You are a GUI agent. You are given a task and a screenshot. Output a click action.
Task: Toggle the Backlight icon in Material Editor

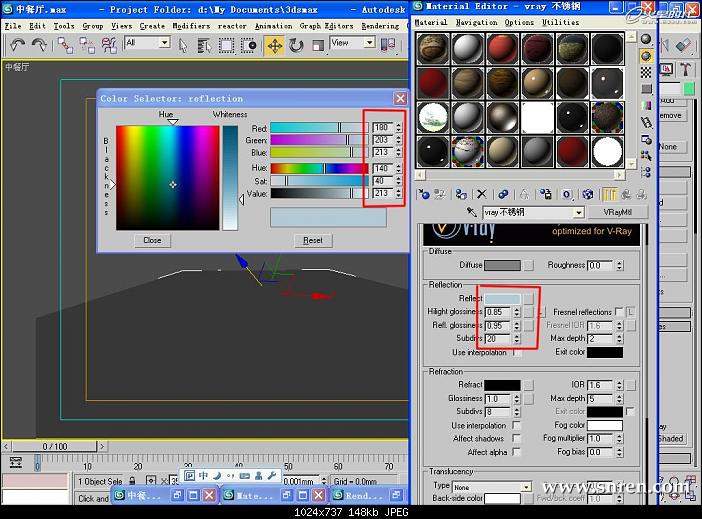click(646, 56)
